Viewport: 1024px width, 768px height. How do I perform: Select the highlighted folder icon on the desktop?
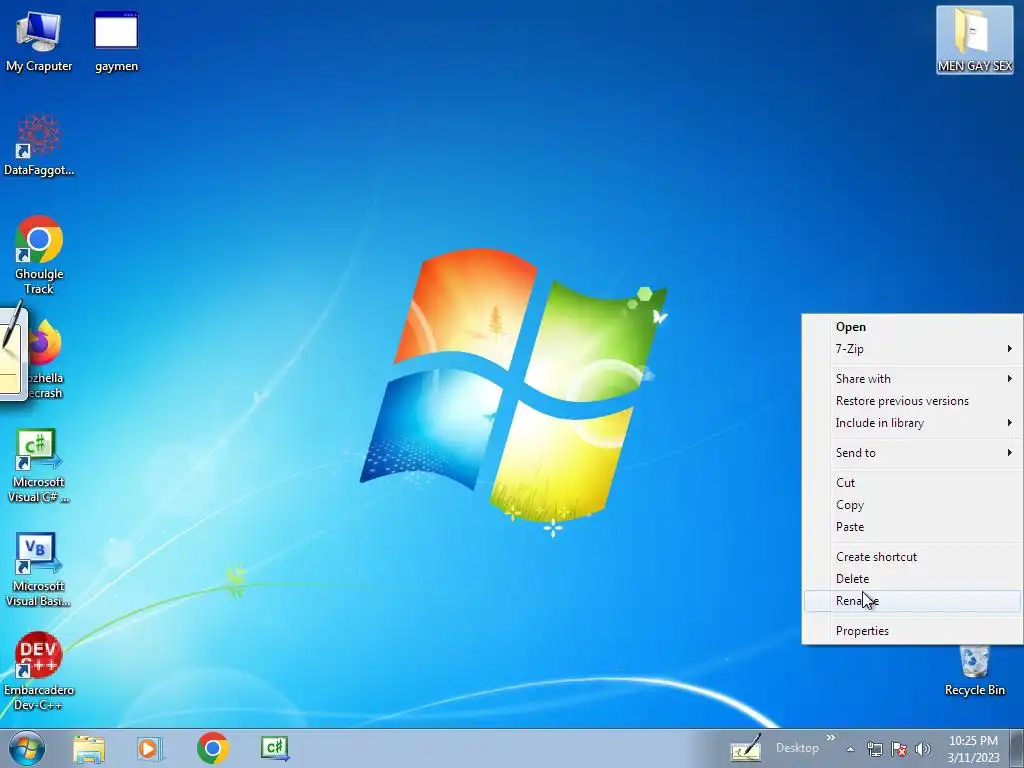(x=974, y=40)
